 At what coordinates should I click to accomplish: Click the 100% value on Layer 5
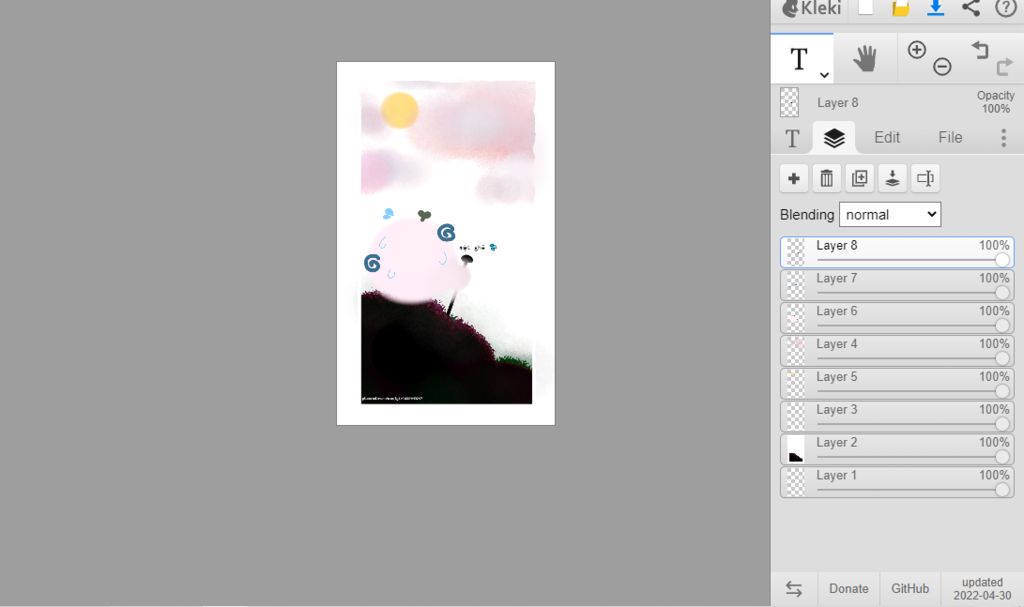click(x=994, y=377)
